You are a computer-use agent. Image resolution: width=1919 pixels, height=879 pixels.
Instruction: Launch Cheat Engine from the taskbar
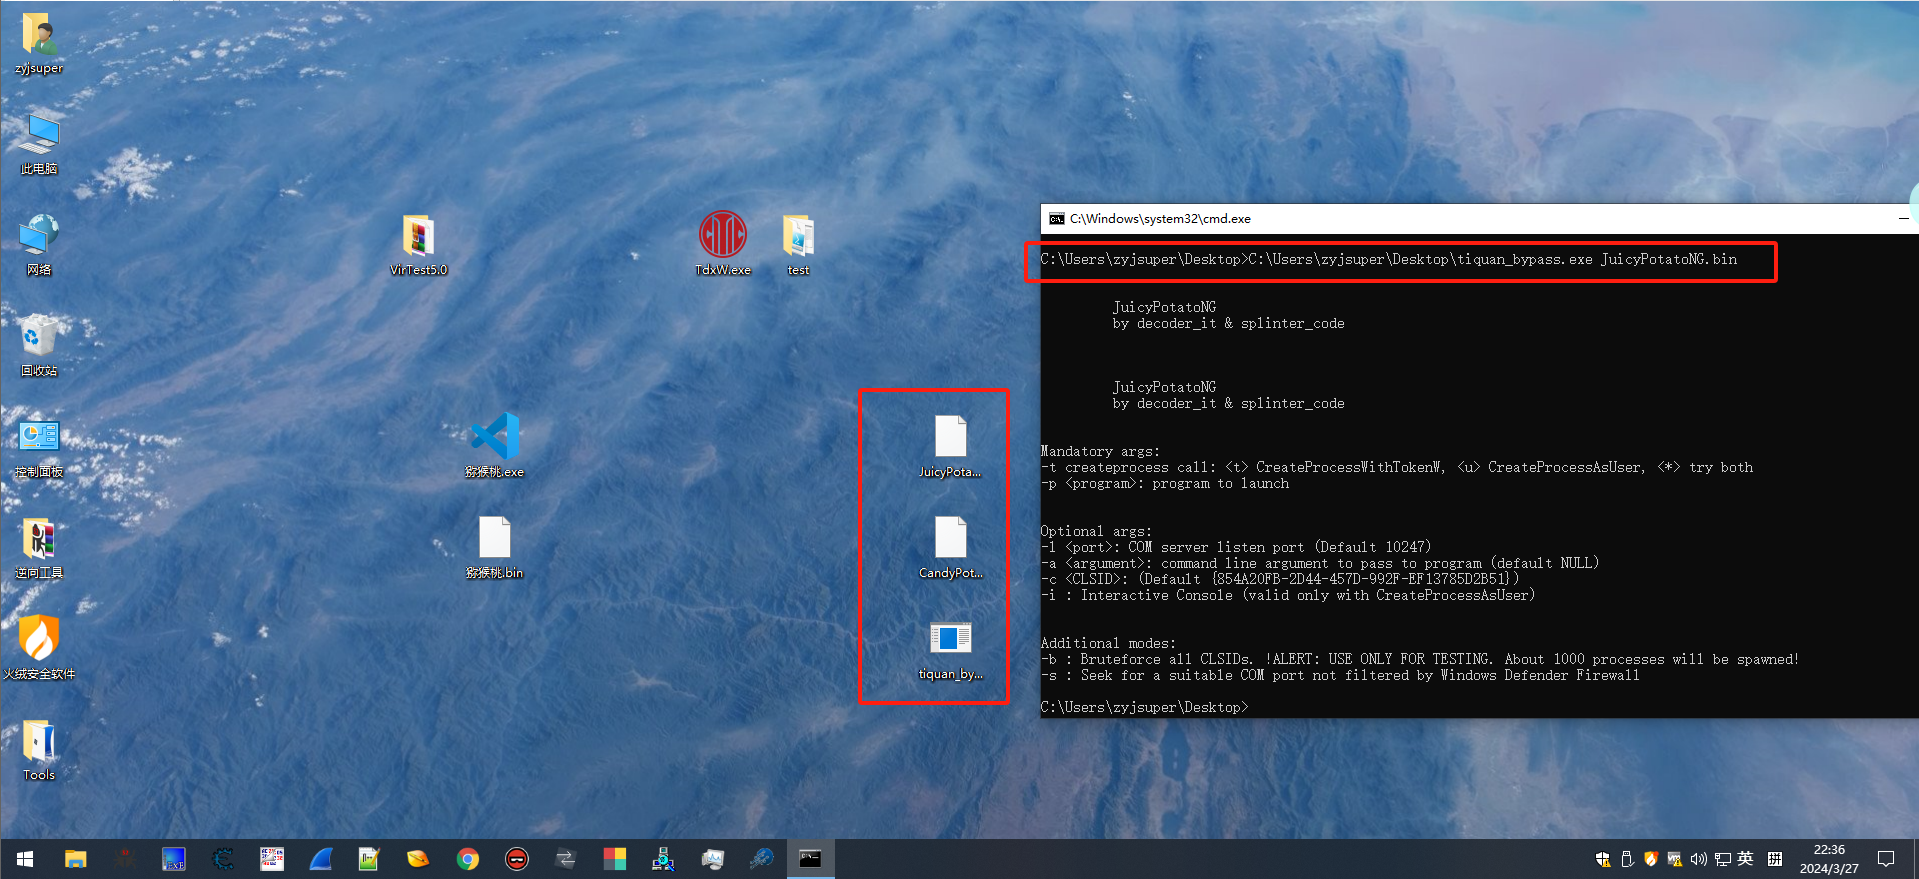pyautogui.click(x=222, y=859)
